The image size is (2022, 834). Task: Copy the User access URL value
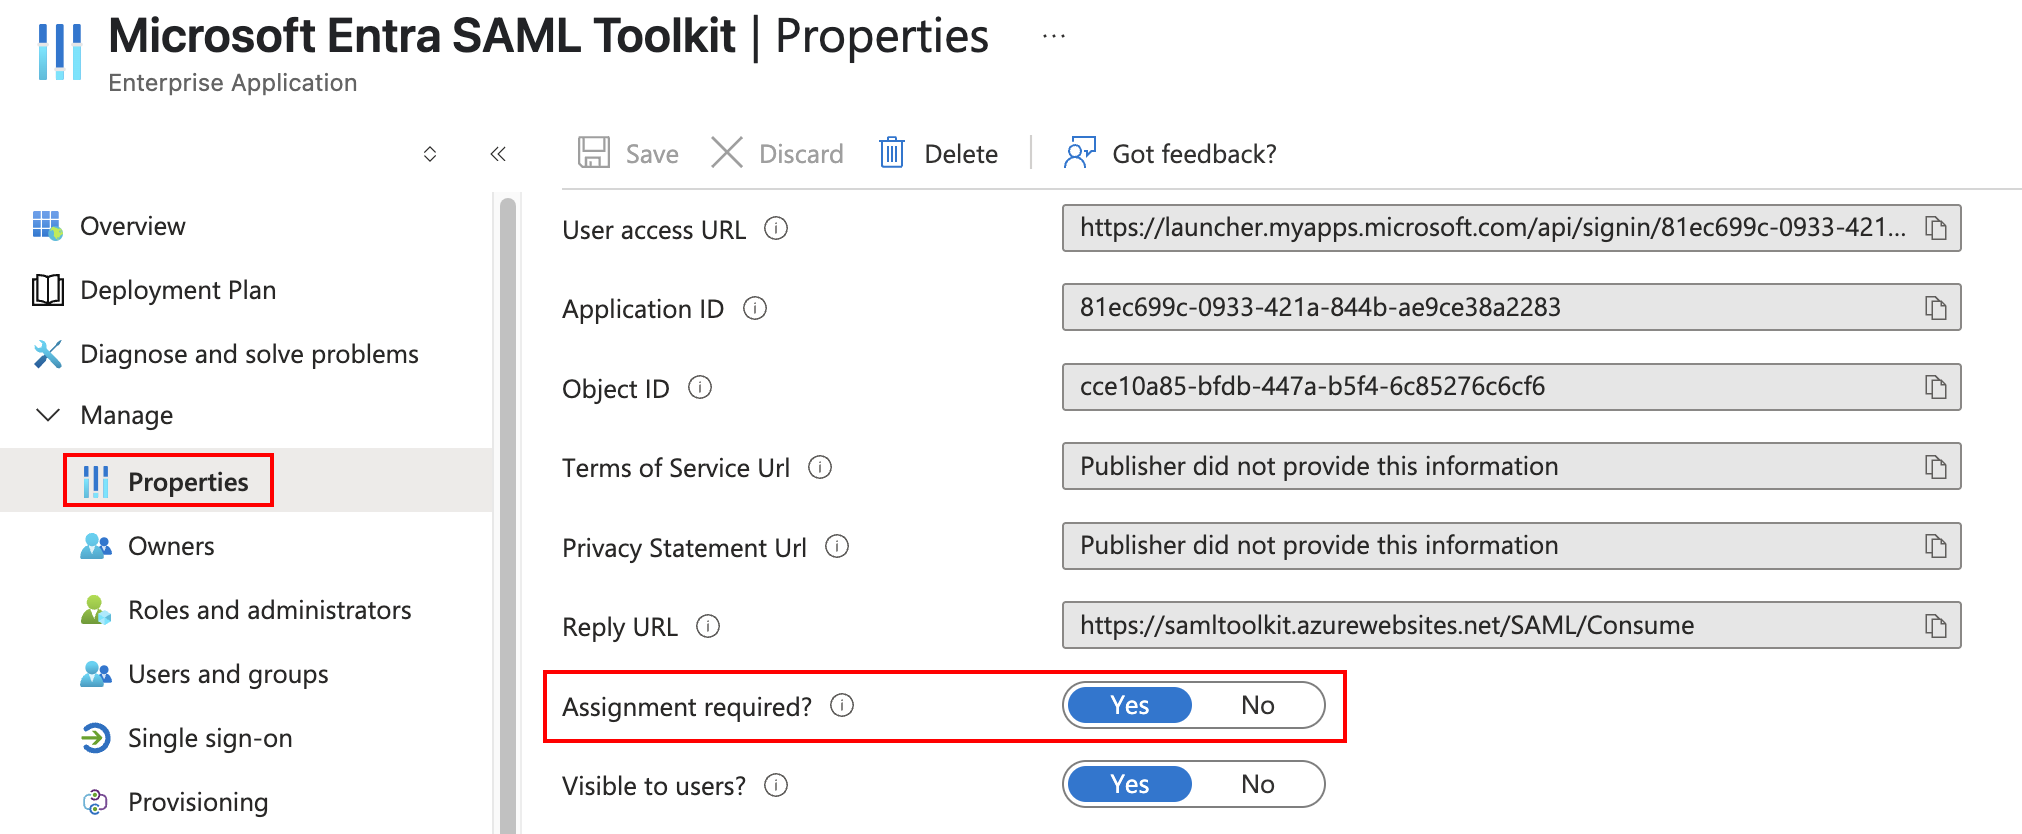click(x=1936, y=228)
